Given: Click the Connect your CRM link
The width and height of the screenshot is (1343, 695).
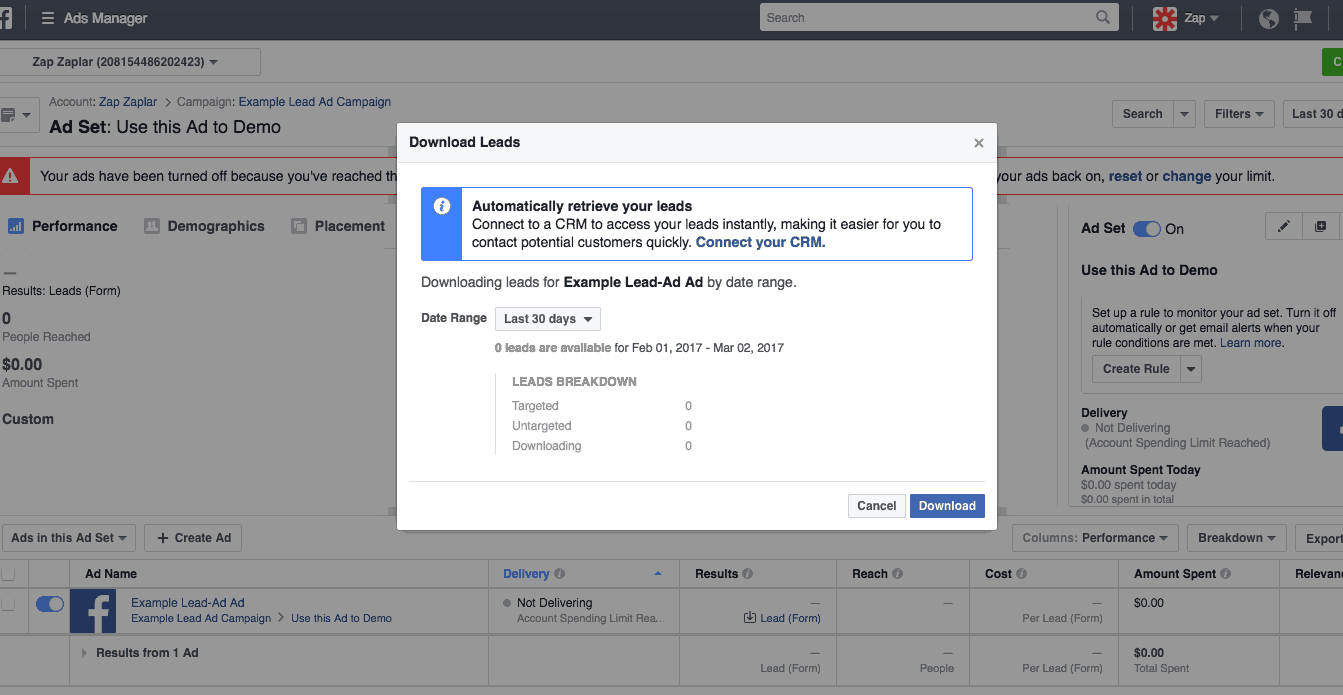Looking at the screenshot, I should [x=760, y=242].
